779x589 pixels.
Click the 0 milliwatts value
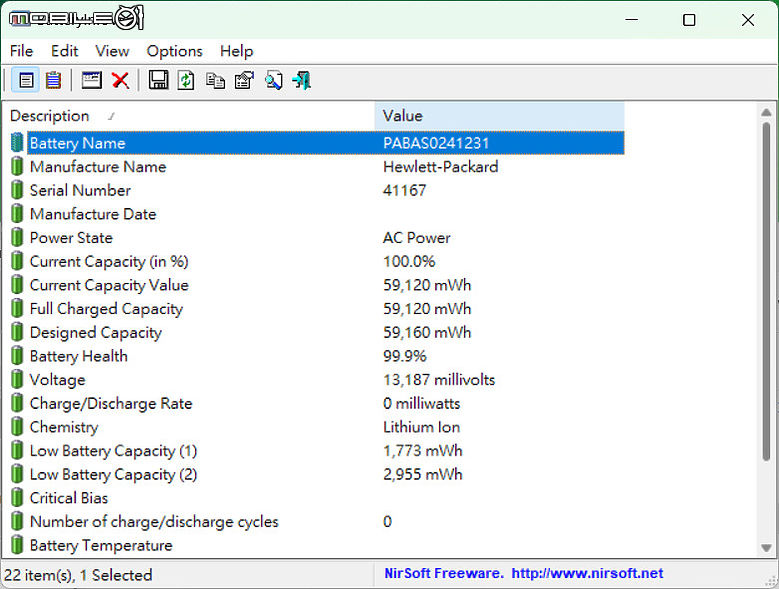pyautogui.click(x=421, y=403)
